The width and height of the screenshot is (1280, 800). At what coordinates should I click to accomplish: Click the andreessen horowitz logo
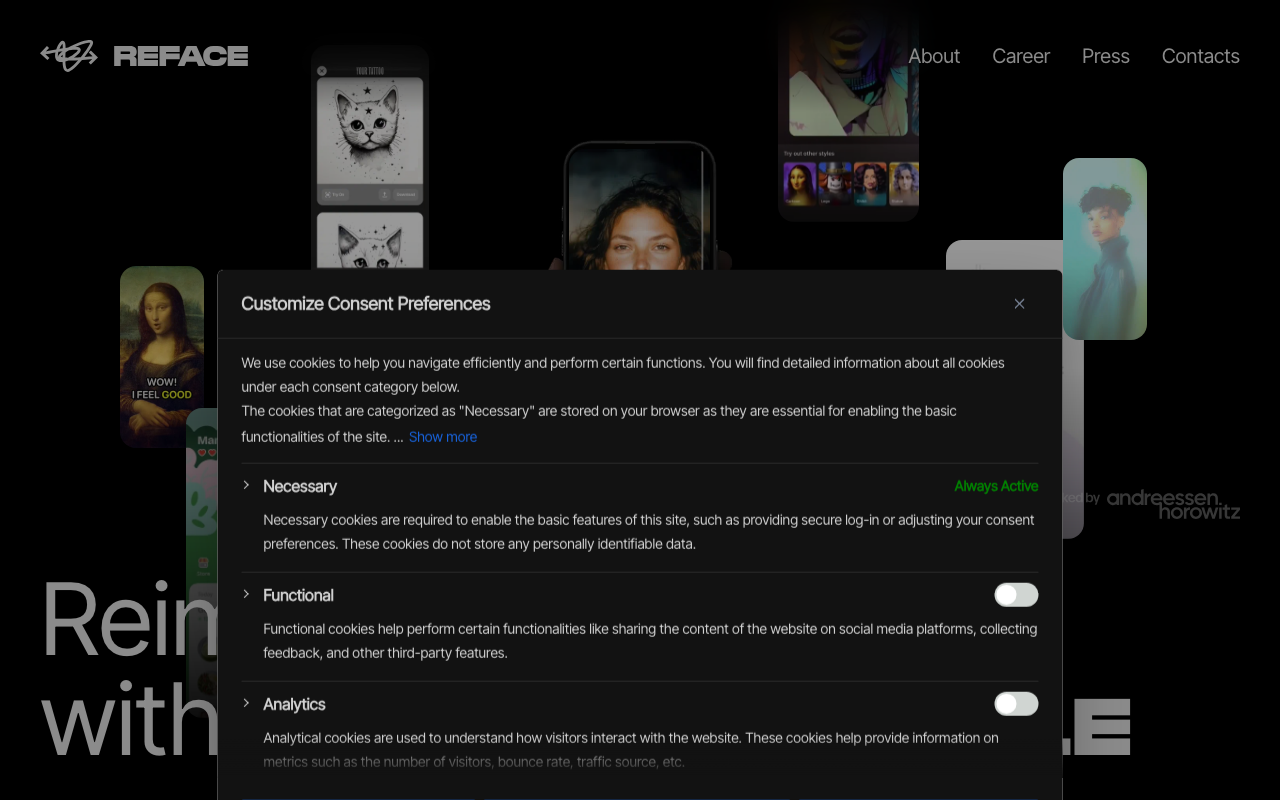click(x=1172, y=505)
